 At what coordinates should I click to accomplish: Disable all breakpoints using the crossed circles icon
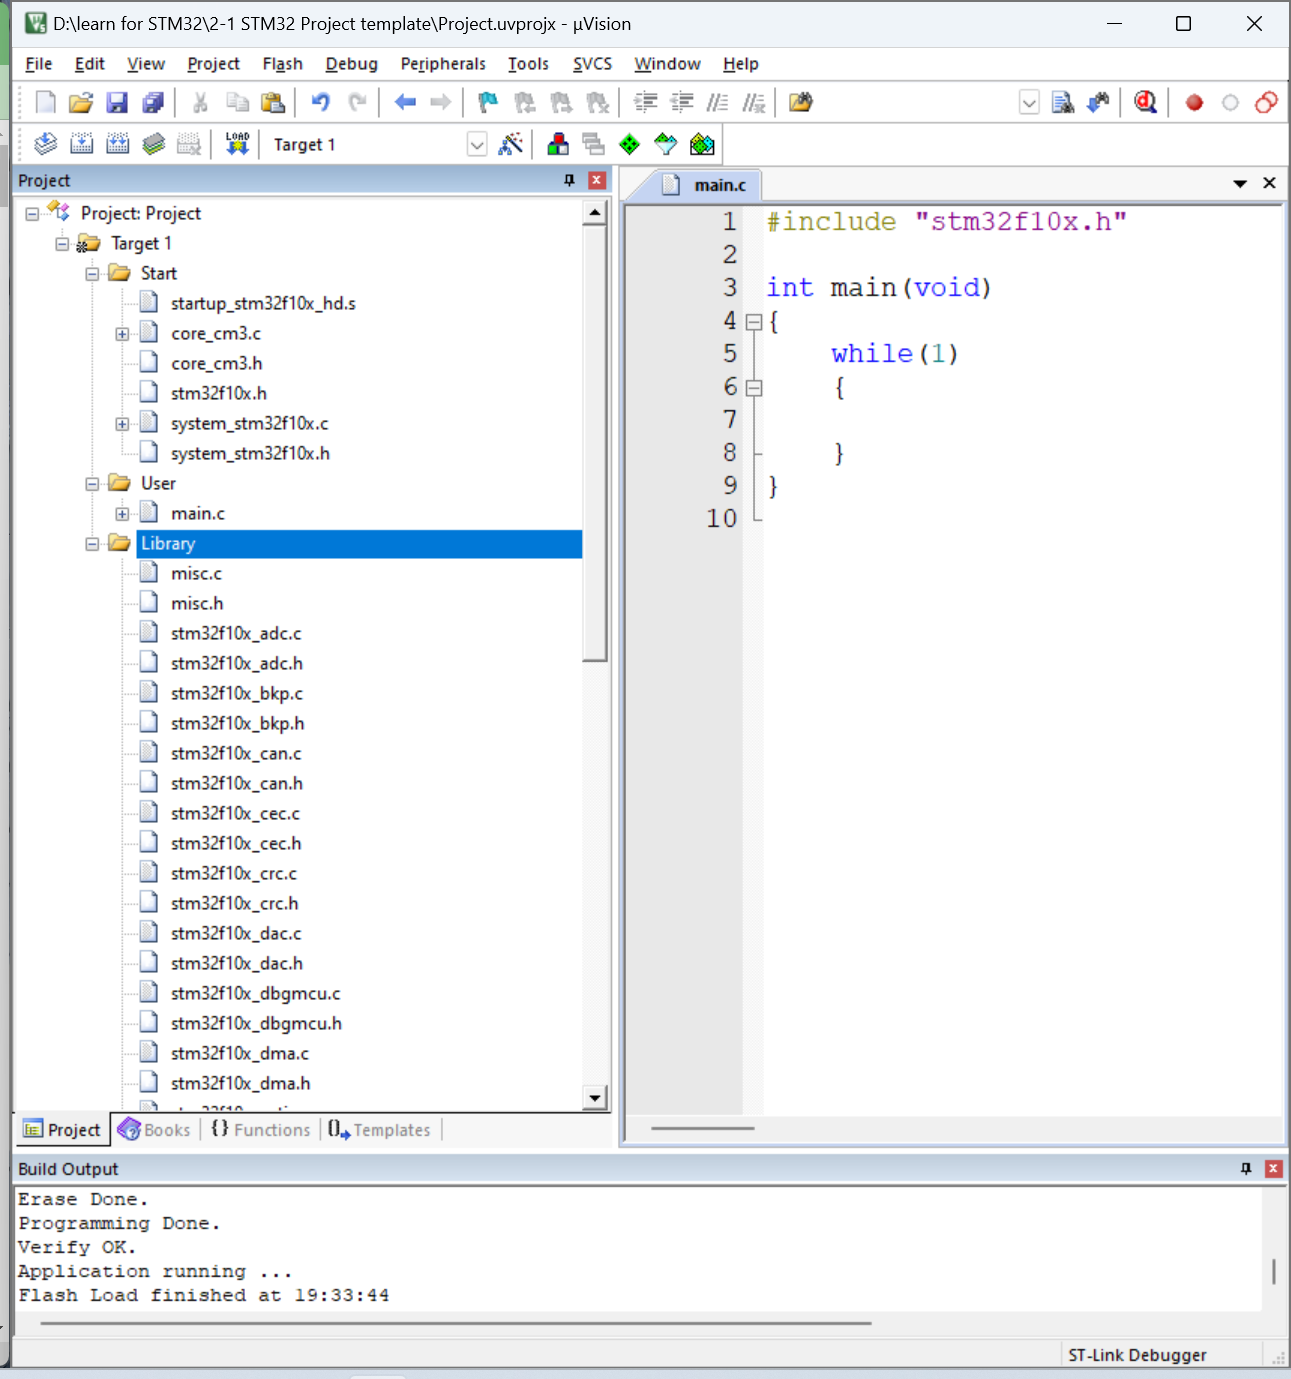click(1266, 102)
